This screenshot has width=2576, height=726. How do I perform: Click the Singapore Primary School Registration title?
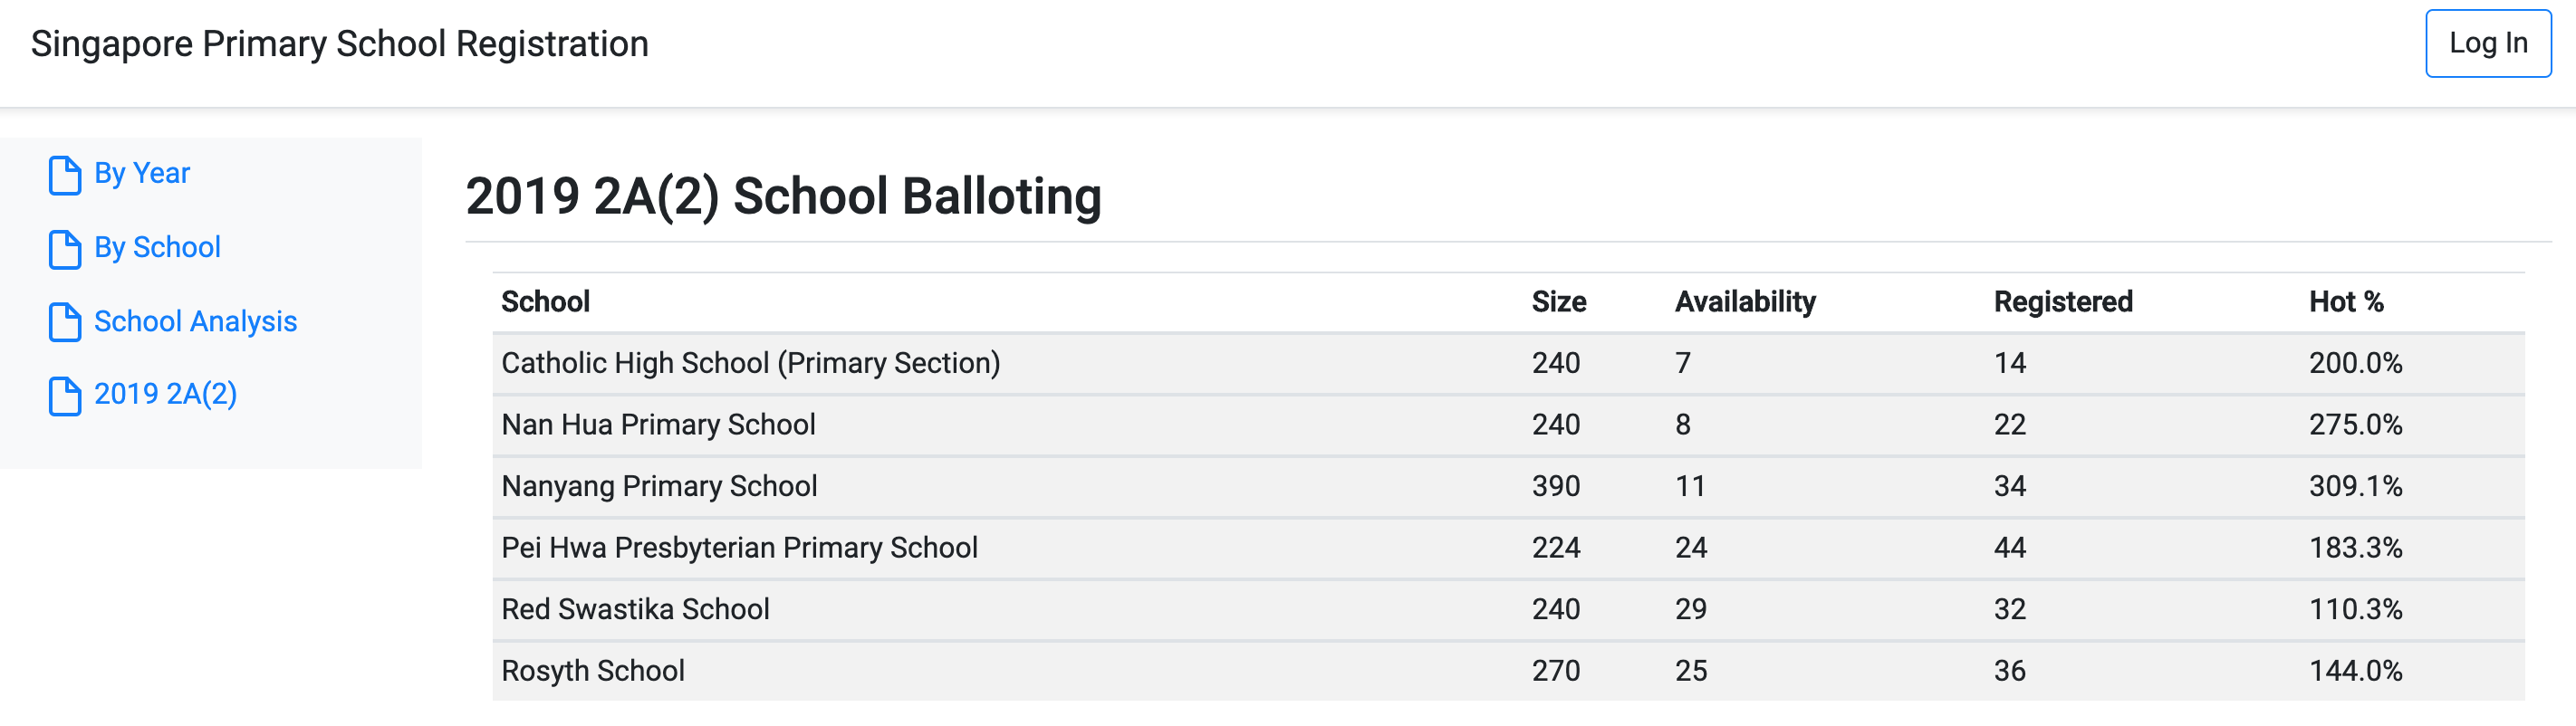(x=339, y=44)
